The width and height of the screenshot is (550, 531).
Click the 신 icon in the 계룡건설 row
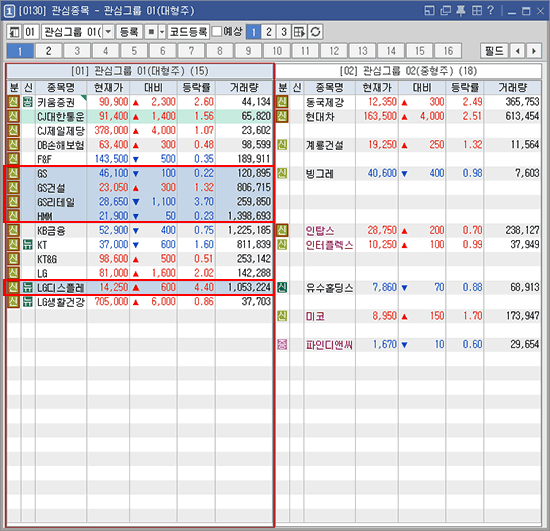click(x=282, y=144)
